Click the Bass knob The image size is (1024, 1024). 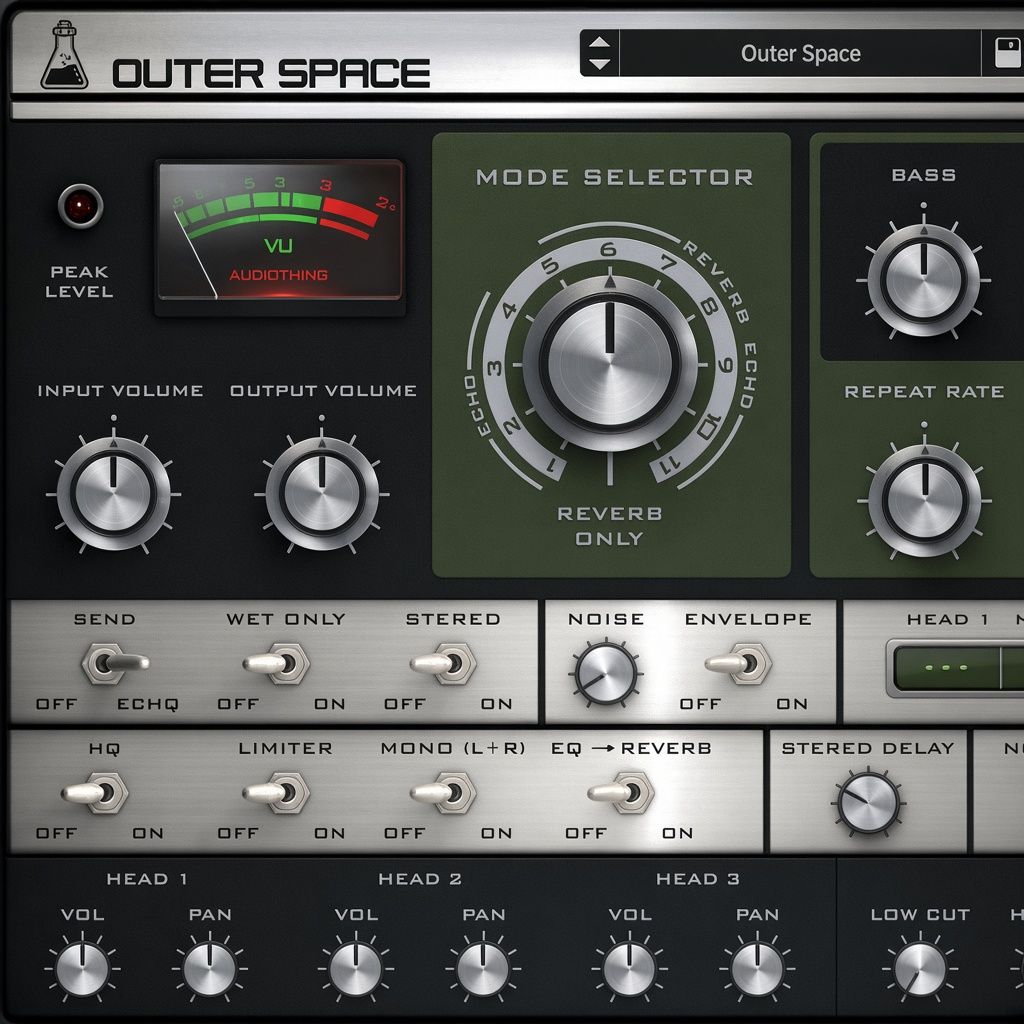click(923, 280)
